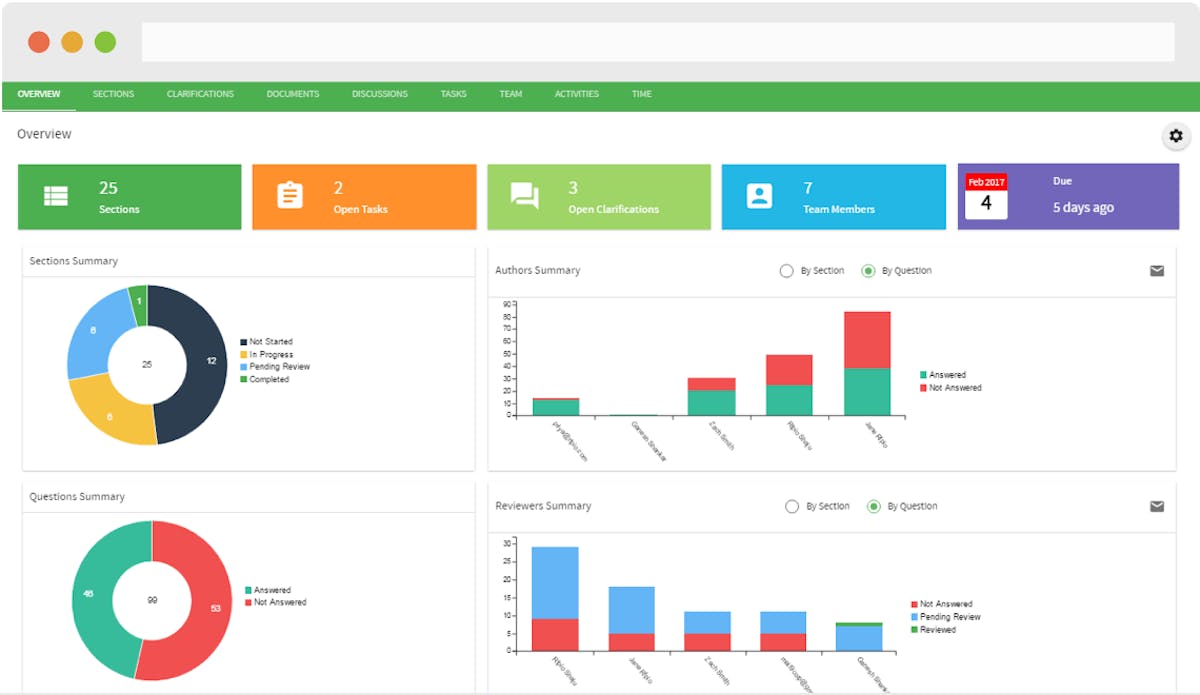The image size is (1200, 695).
Task: Click the Feb 4 calendar icon on the Due card
Action: pos(985,192)
